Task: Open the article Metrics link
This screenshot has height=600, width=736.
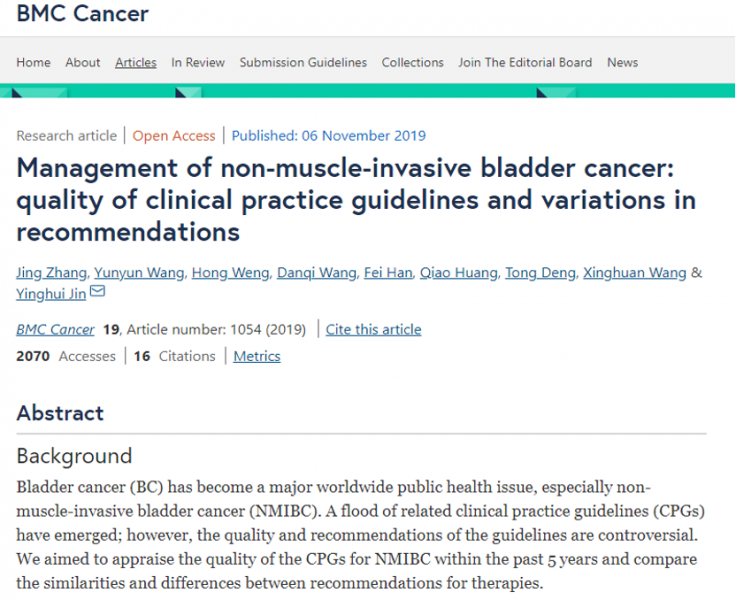Action: tap(257, 356)
